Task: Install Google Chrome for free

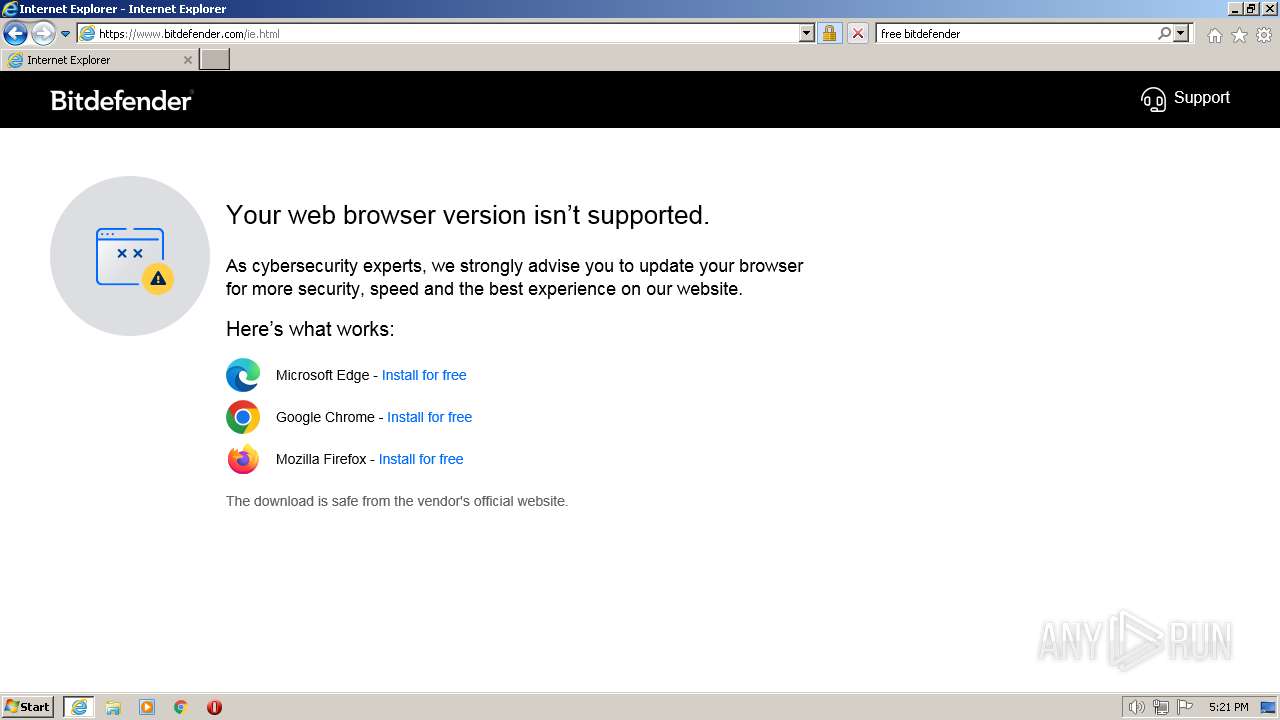Action: [x=429, y=417]
